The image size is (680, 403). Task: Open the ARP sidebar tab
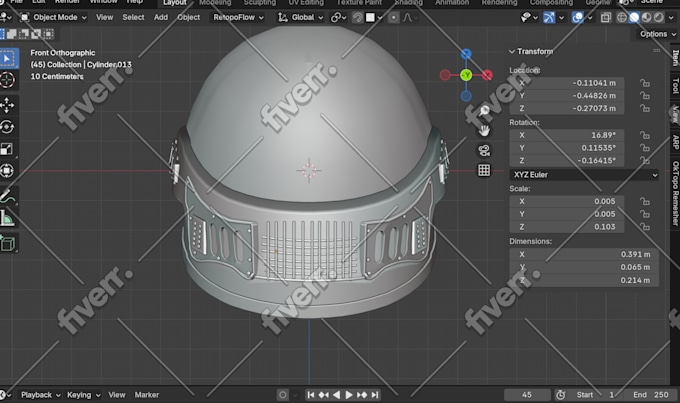(x=675, y=142)
